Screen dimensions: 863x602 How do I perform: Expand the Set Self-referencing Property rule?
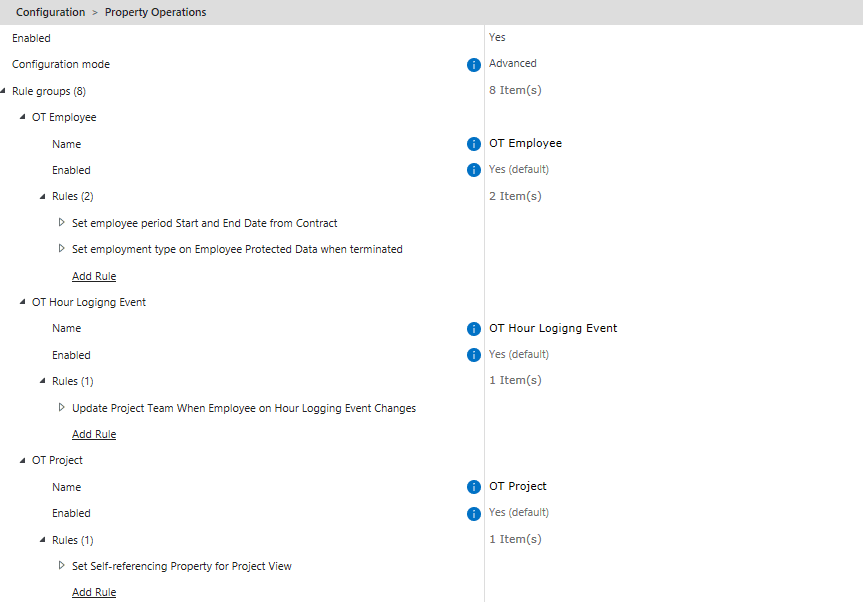pyautogui.click(x=62, y=566)
